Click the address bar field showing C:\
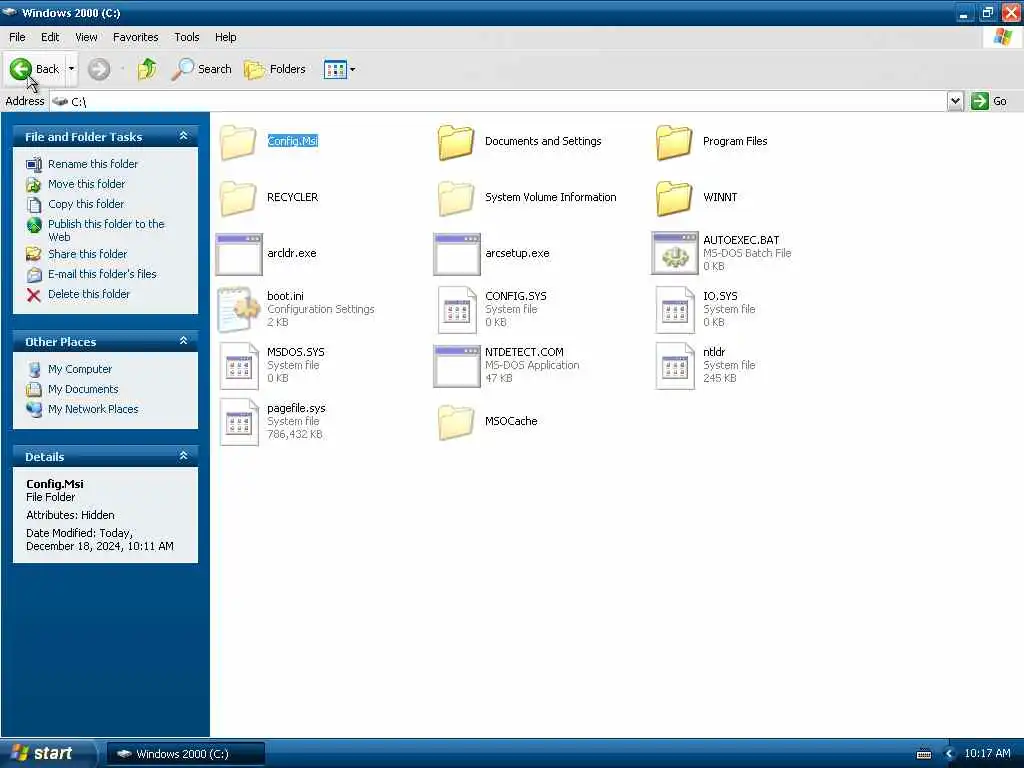The image size is (1024, 768). pyautogui.click(x=498, y=101)
